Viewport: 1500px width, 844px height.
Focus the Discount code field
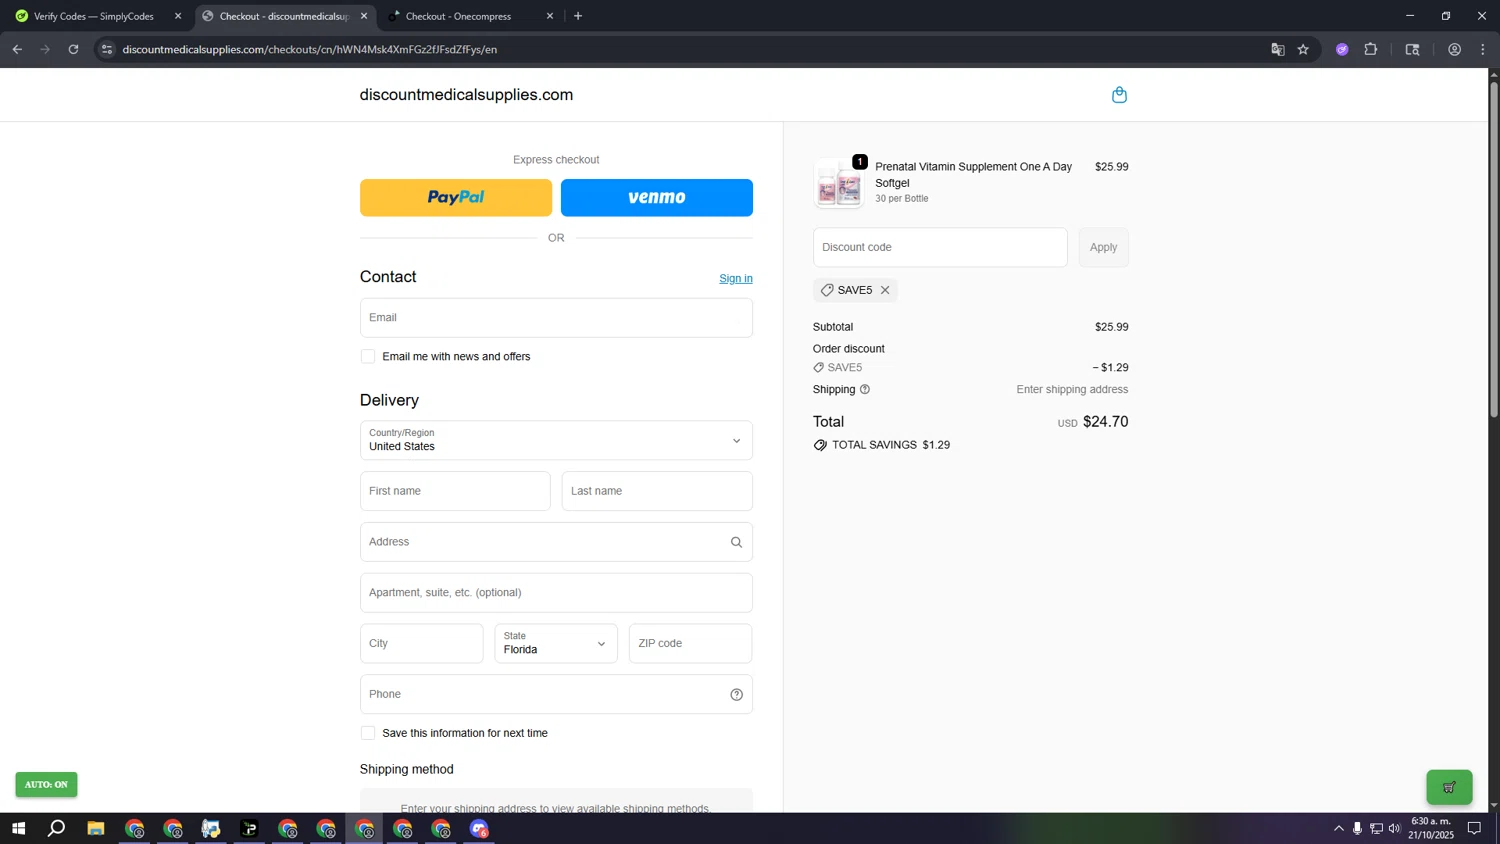(940, 247)
